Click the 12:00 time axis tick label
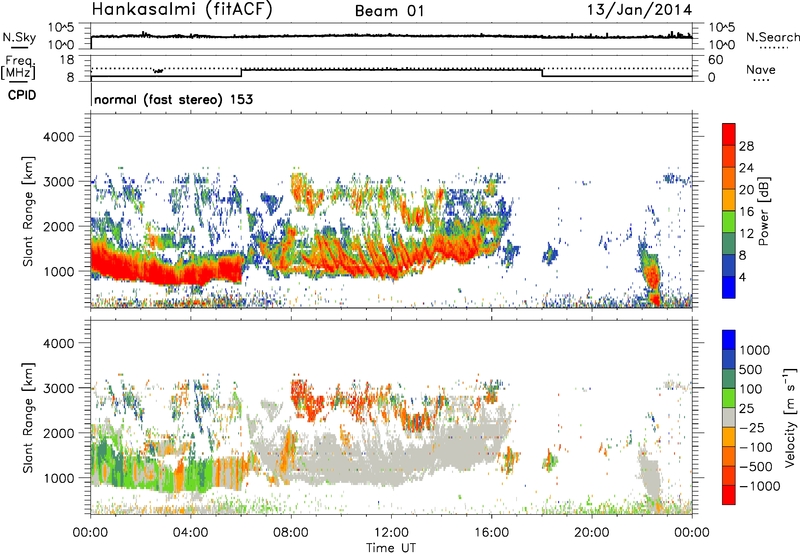The height and width of the screenshot is (554, 800). point(391,533)
